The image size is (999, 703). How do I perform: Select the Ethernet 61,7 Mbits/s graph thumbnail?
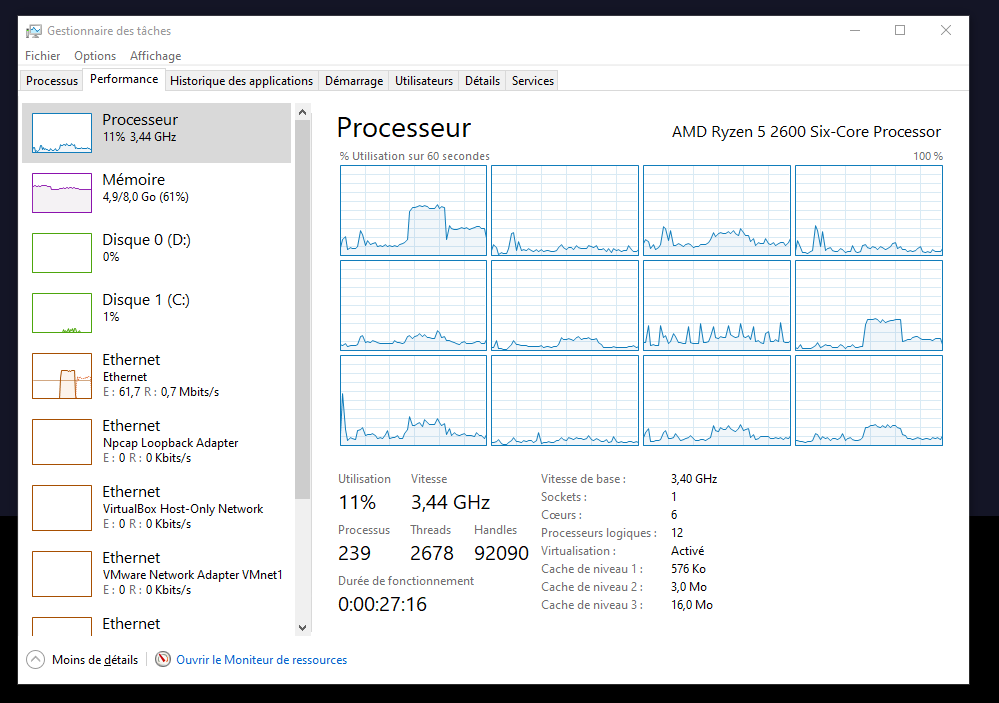62,376
